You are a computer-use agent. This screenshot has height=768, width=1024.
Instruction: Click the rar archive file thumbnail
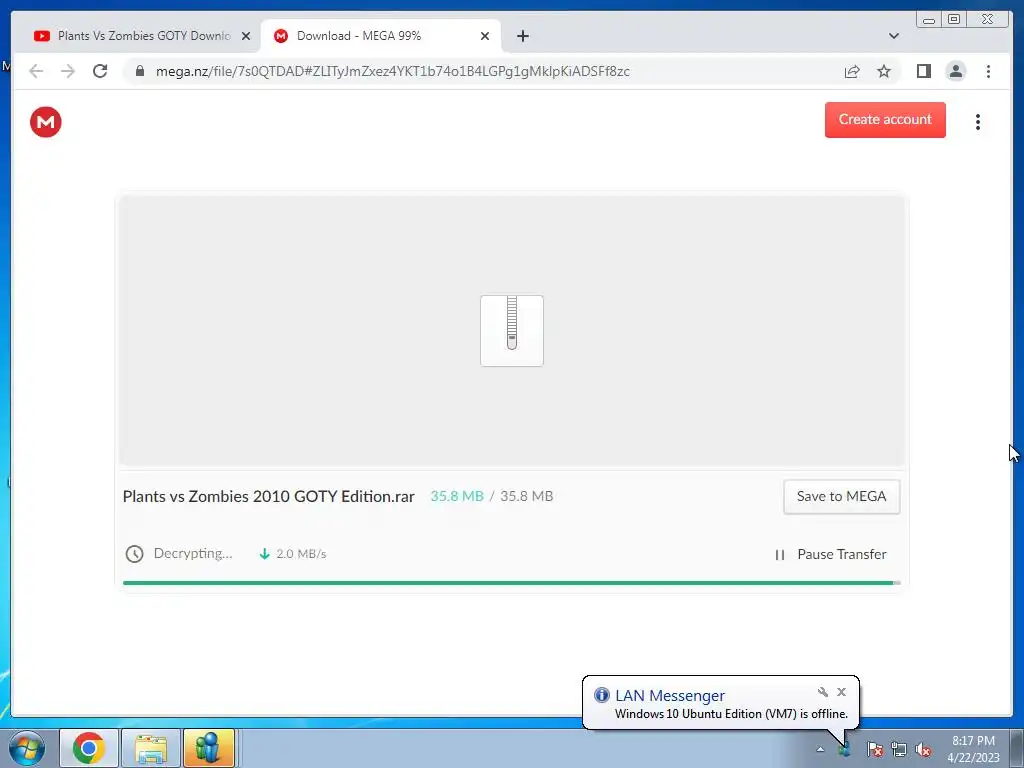pos(512,330)
